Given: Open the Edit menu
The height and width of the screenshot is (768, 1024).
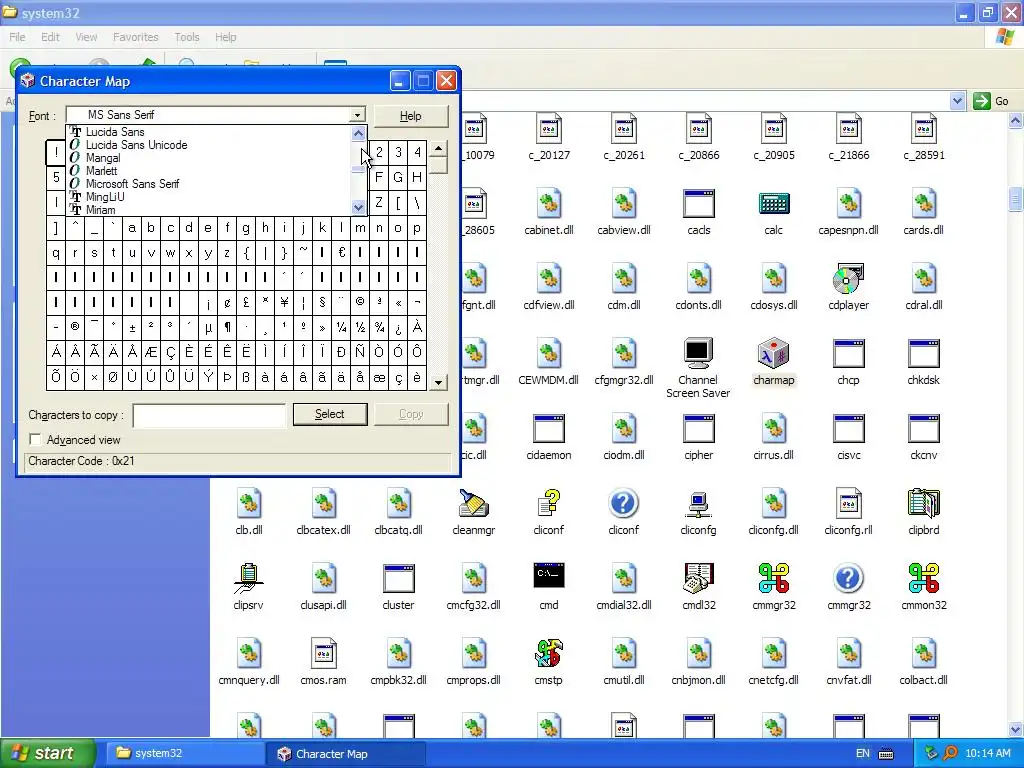Looking at the screenshot, I should [50, 37].
